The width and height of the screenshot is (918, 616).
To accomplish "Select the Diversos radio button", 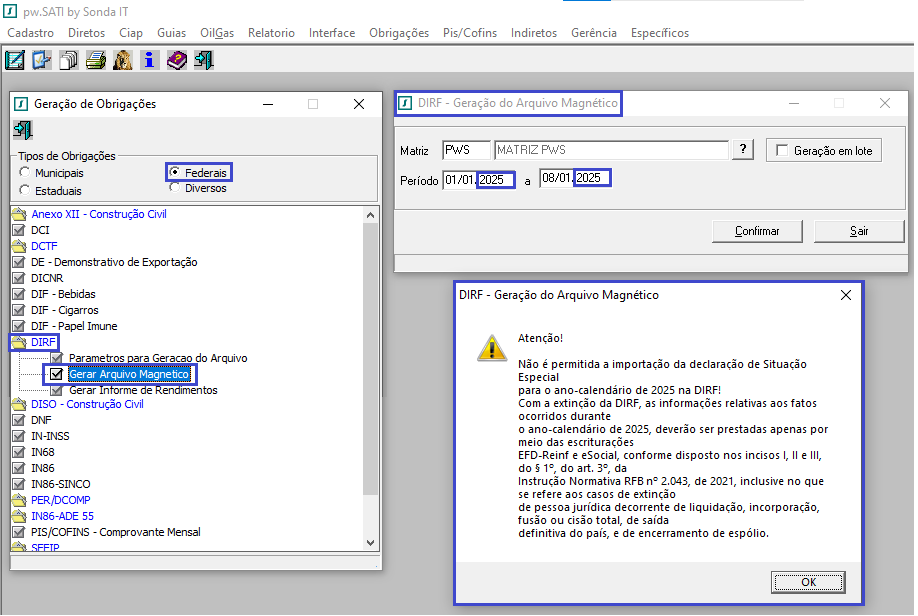I will (174, 187).
